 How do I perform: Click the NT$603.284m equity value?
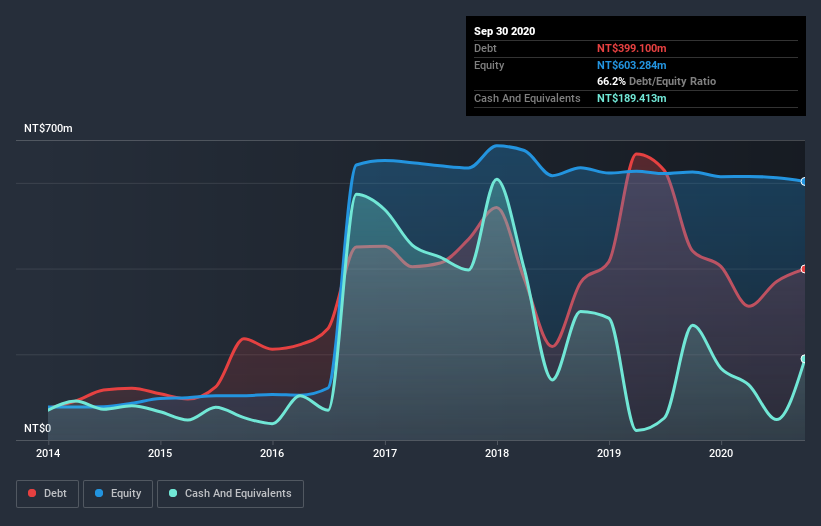[631, 65]
